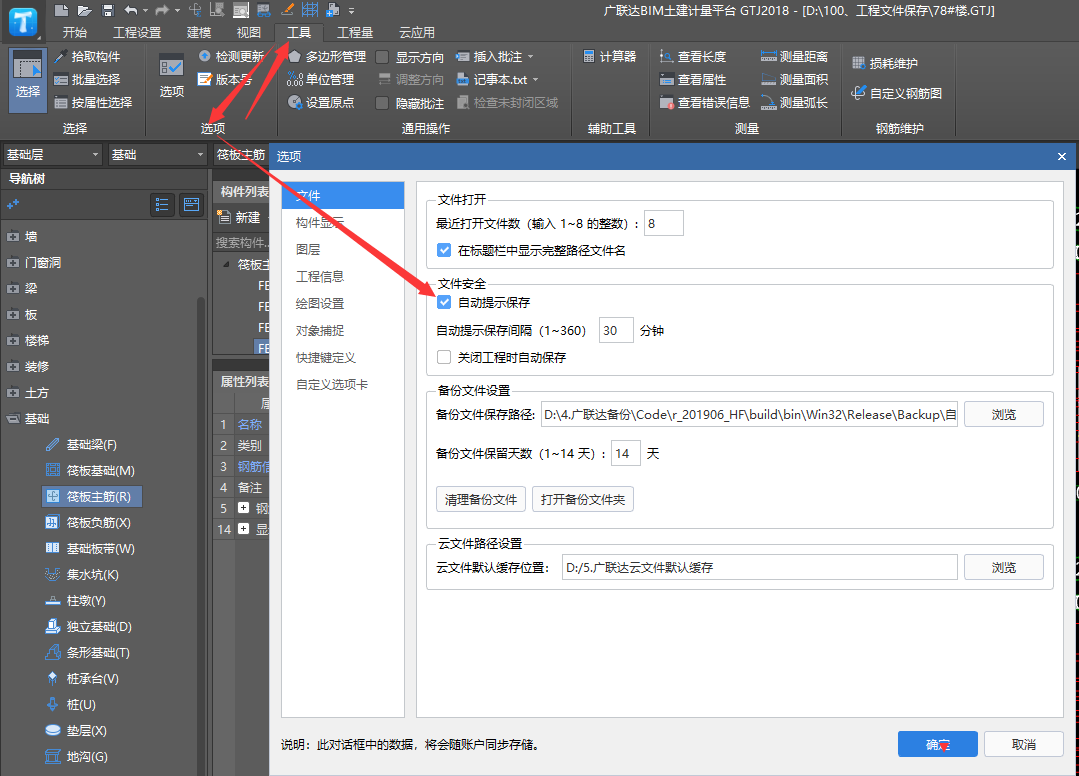Toggle 隐藏批注 checkbox in ribbon
This screenshot has width=1079, height=776.
383,103
